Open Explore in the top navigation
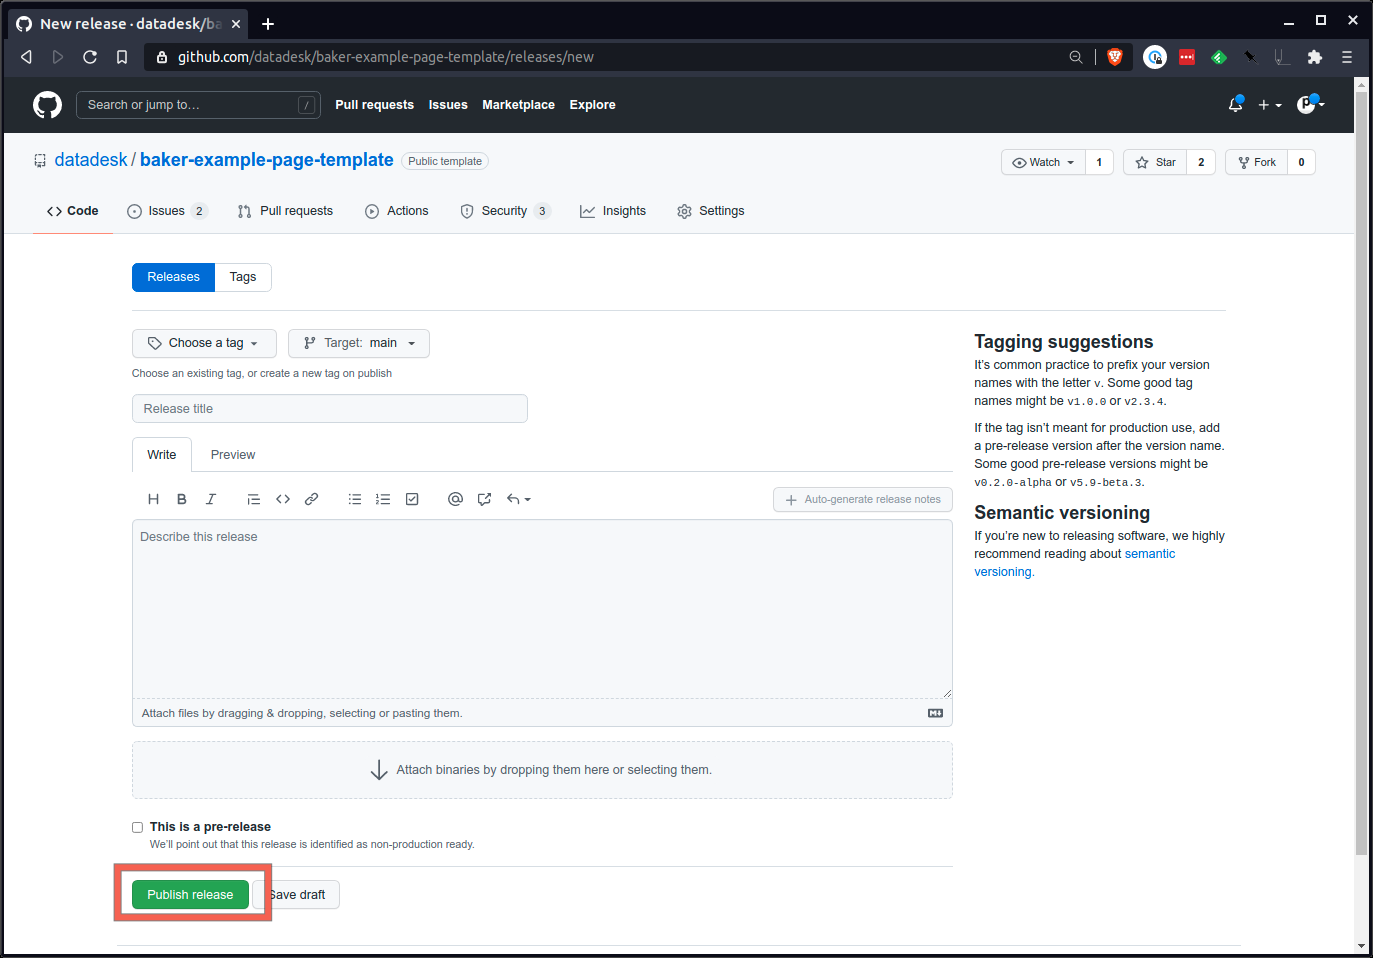Viewport: 1373px width, 958px height. click(592, 105)
